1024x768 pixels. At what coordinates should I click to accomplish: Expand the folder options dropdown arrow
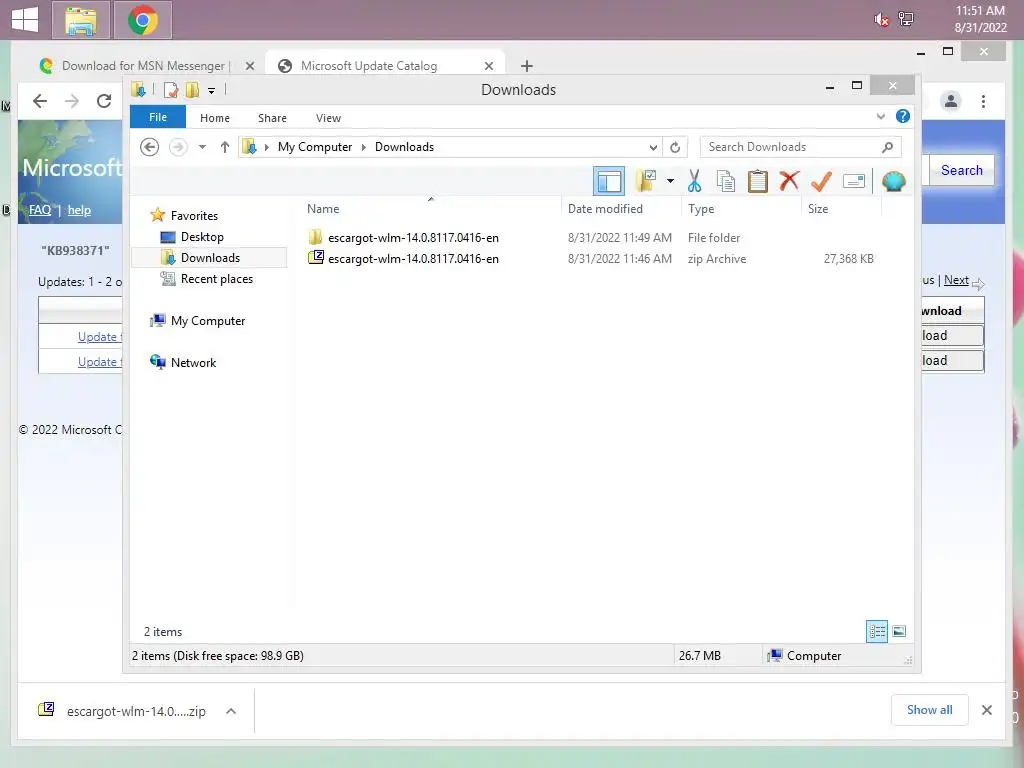click(670, 181)
